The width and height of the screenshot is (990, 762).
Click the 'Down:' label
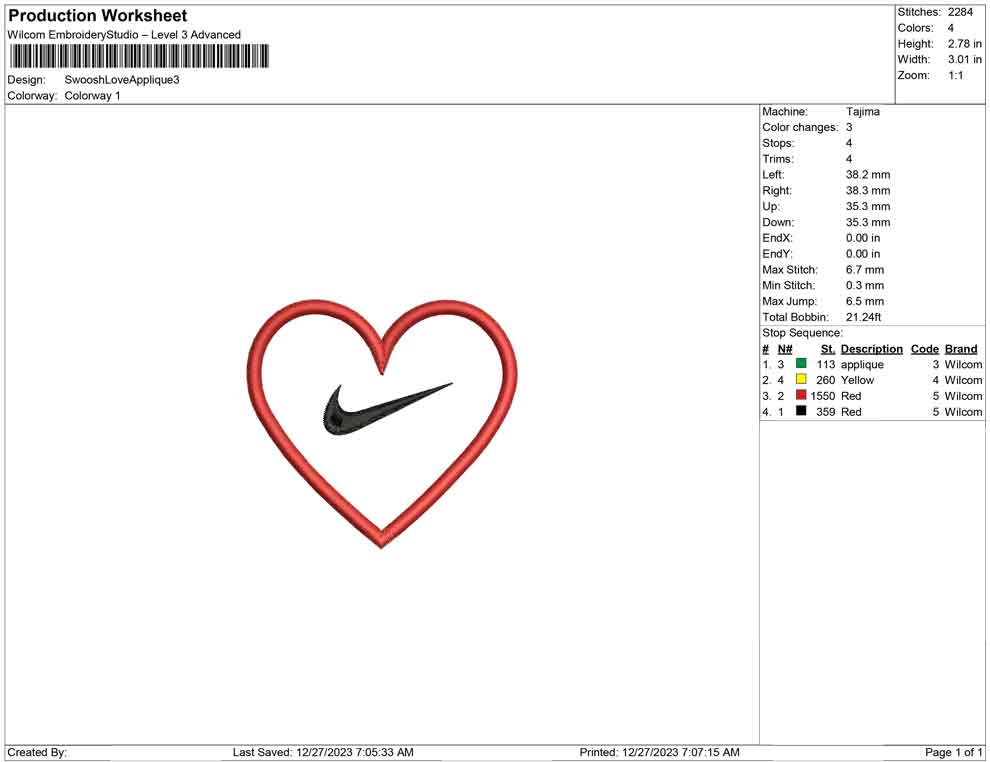click(x=778, y=222)
